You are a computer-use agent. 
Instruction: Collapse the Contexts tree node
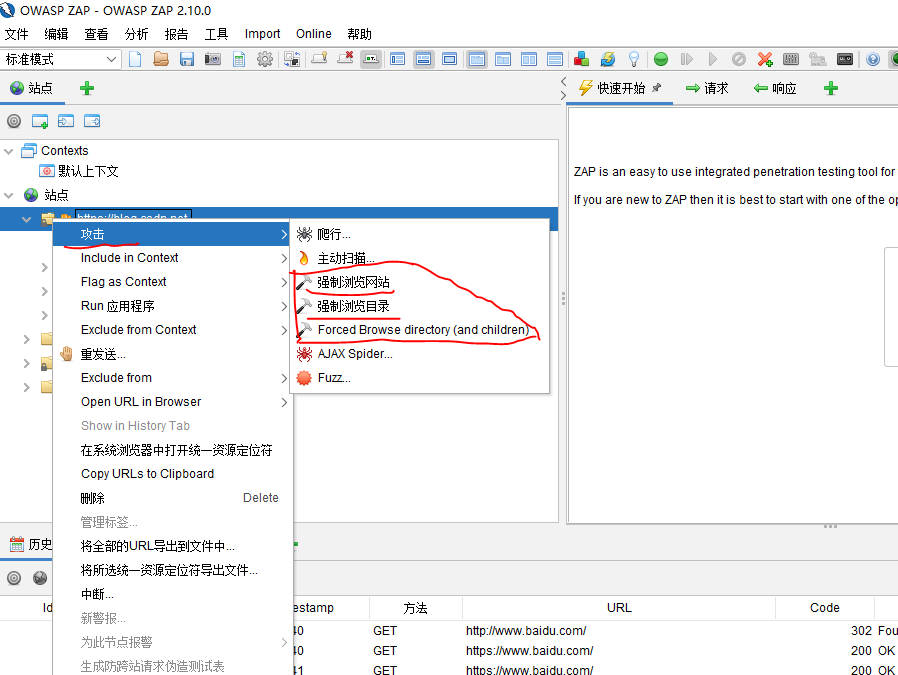pyautogui.click(x=9, y=151)
